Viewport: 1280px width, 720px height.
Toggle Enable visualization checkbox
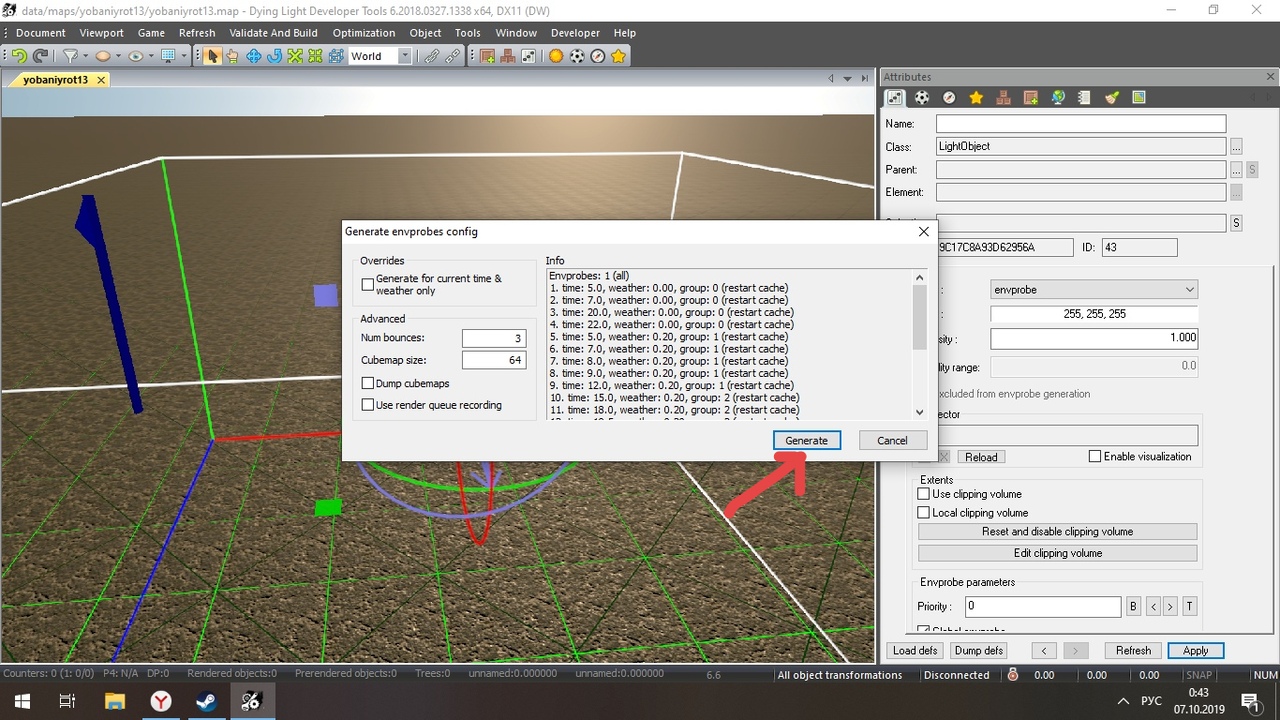(1095, 456)
